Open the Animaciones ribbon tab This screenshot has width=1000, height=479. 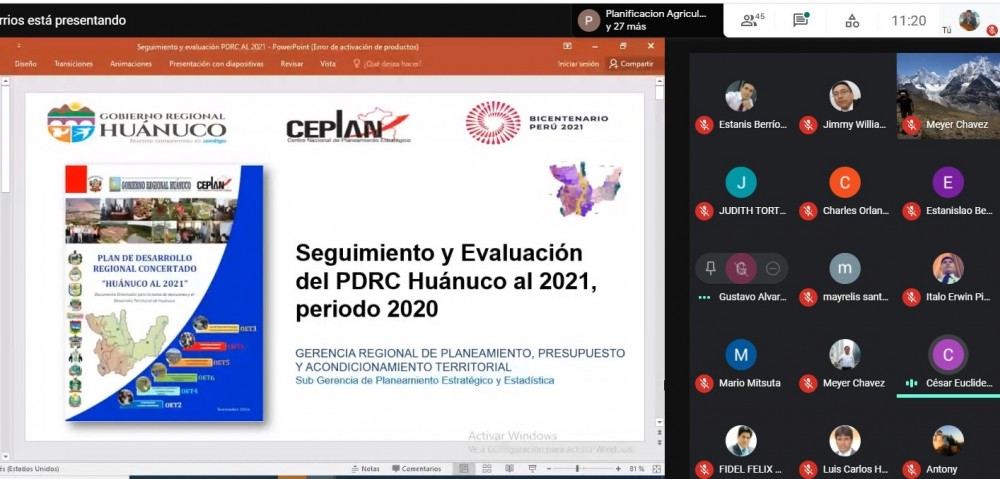[x=131, y=64]
